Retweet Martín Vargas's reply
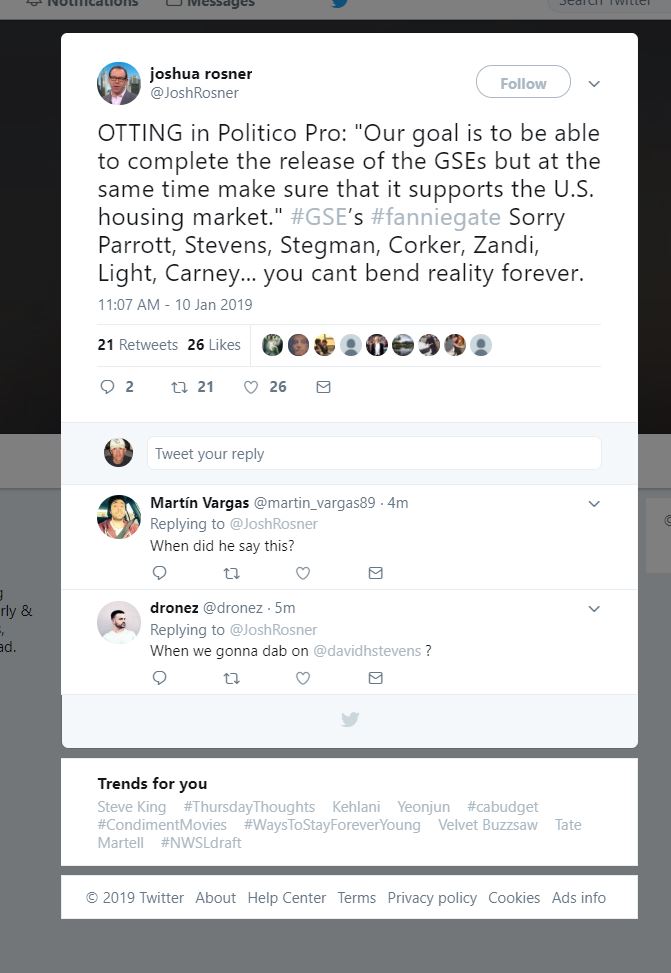The width and height of the screenshot is (671, 973). click(231, 573)
